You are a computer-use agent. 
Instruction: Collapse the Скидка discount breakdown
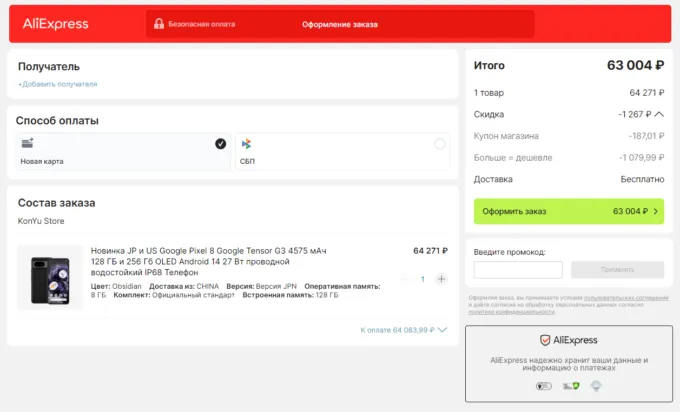click(x=659, y=115)
